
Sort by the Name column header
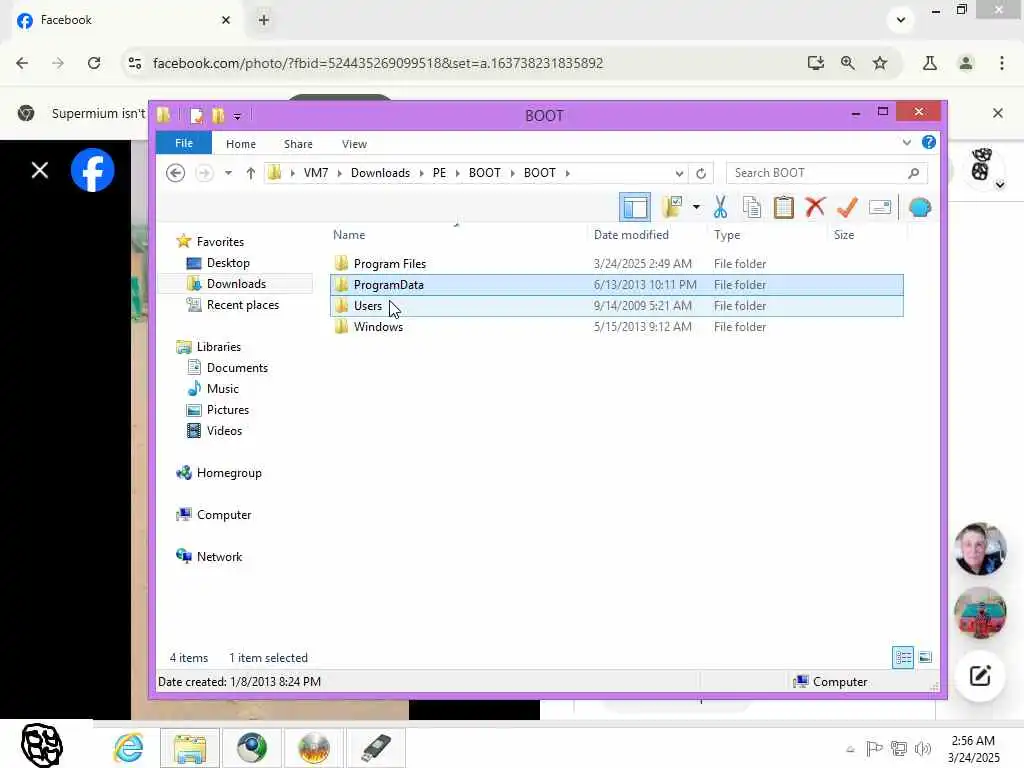coord(349,234)
